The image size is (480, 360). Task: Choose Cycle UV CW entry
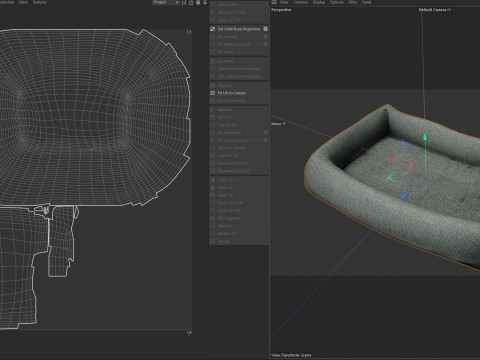239,211
